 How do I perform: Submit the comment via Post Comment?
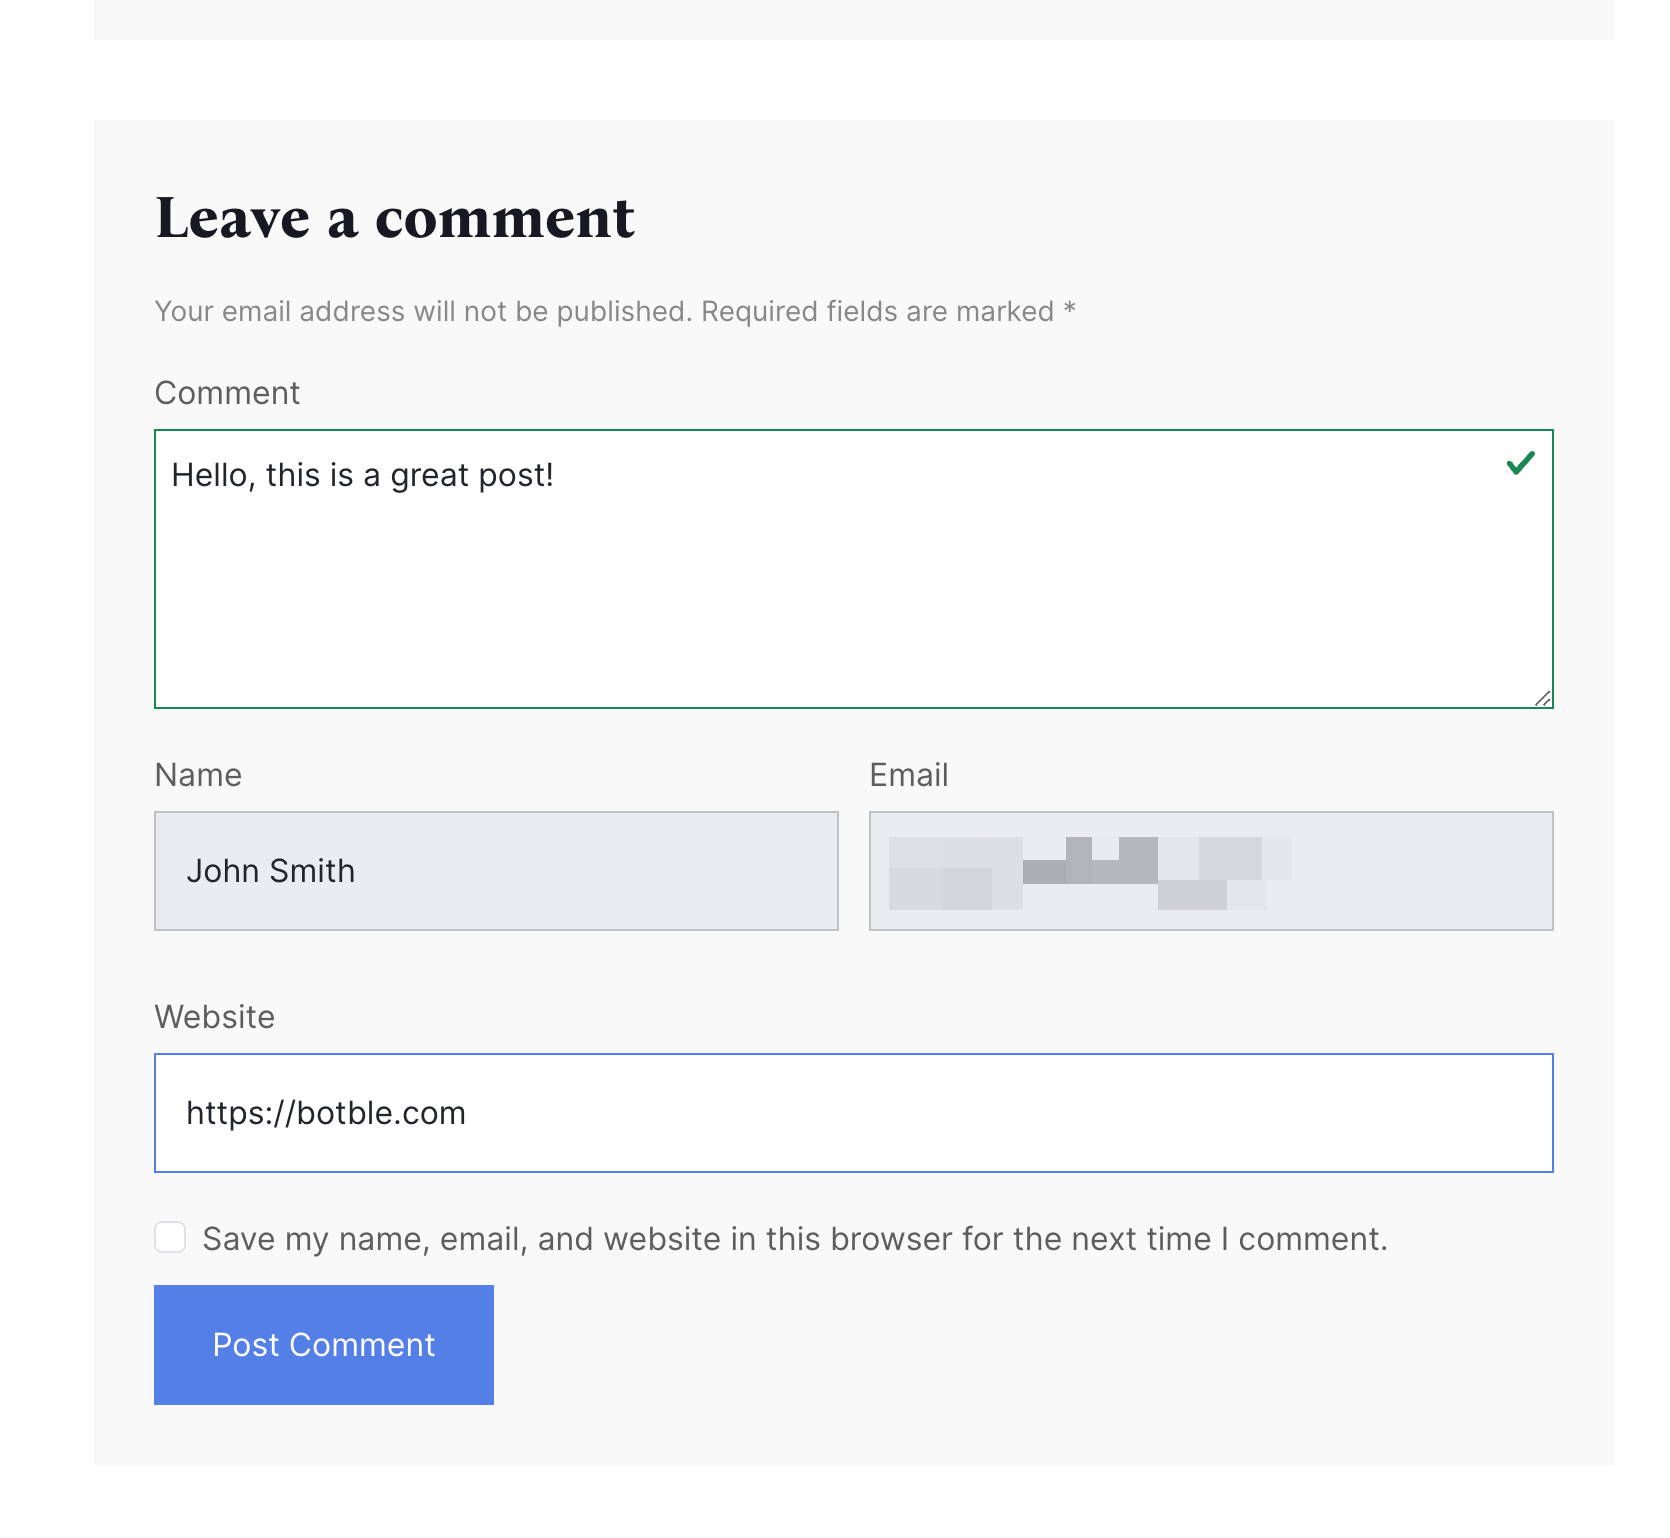[x=323, y=1345]
